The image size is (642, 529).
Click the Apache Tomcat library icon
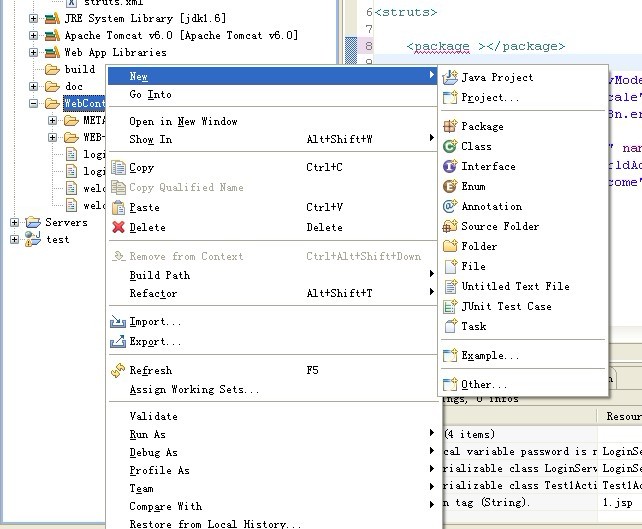pos(52,36)
